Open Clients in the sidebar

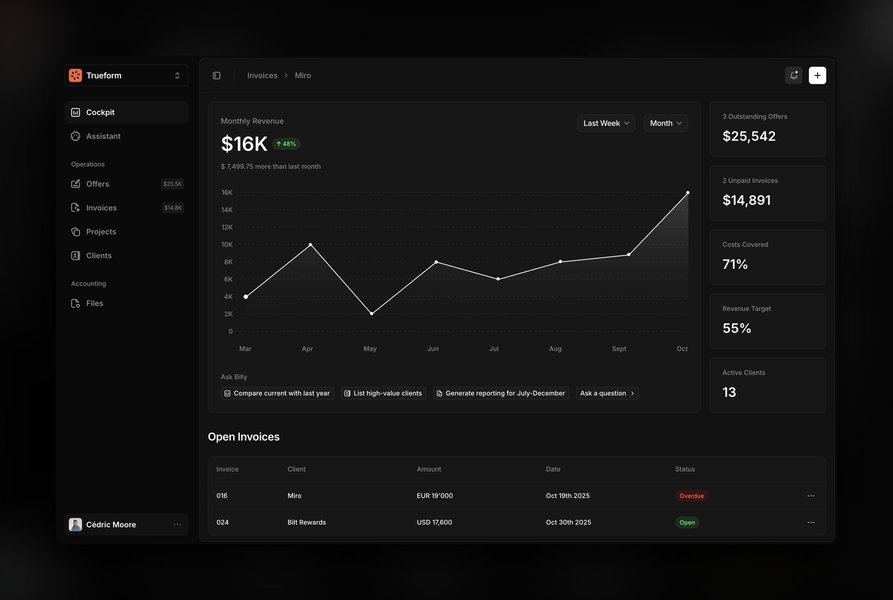[x=126, y=256]
